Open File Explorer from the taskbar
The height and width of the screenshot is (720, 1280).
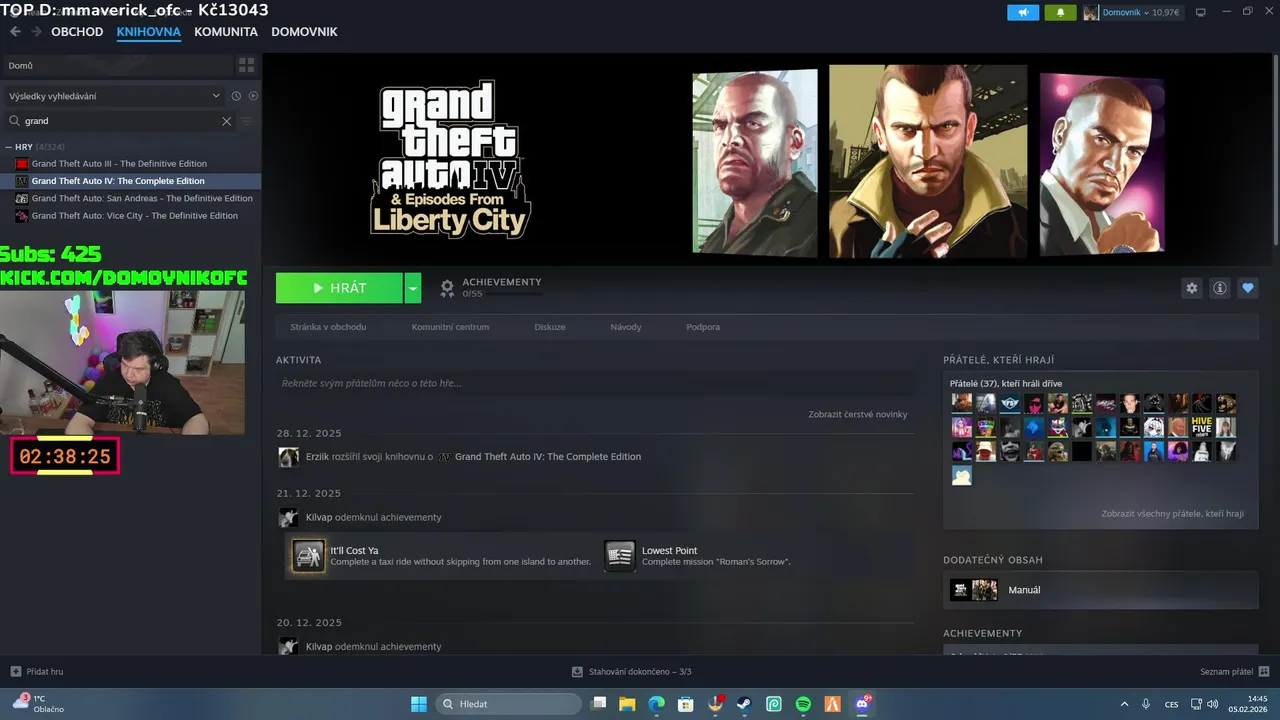pyautogui.click(x=627, y=704)
